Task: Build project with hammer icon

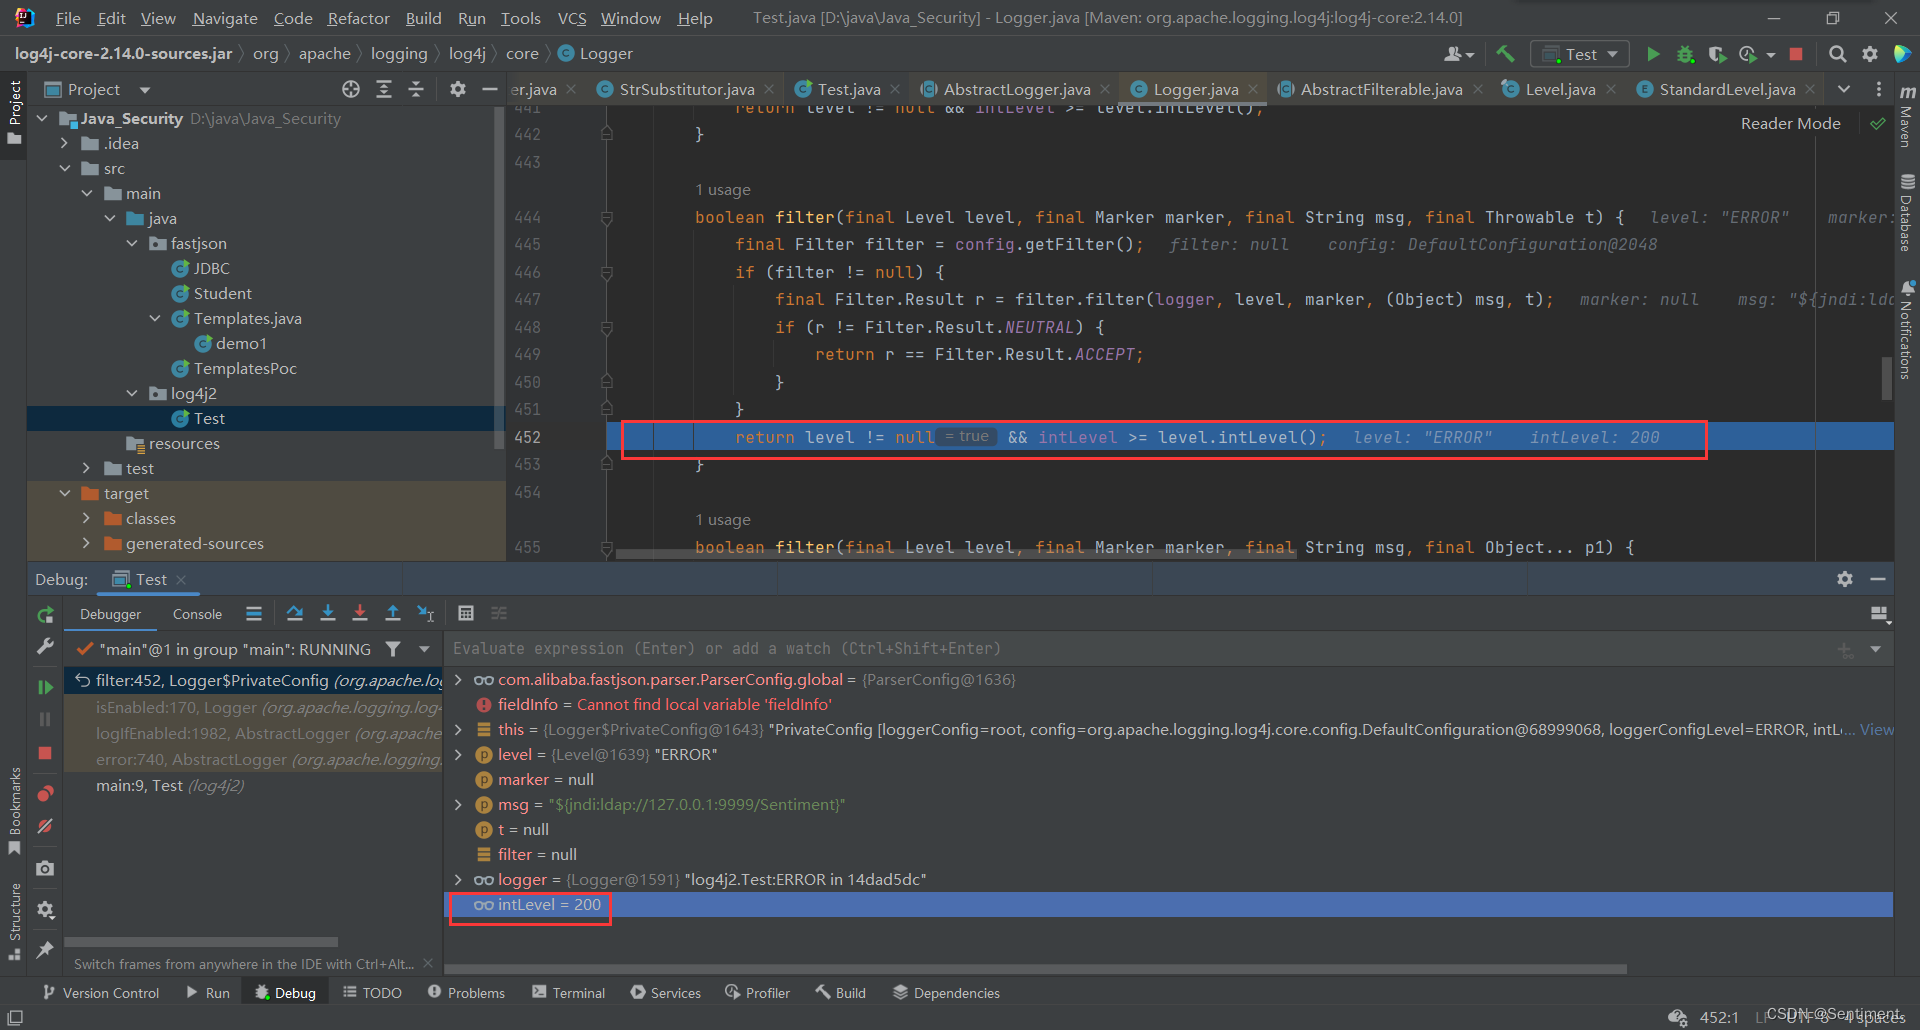Action: [1505, 54]
